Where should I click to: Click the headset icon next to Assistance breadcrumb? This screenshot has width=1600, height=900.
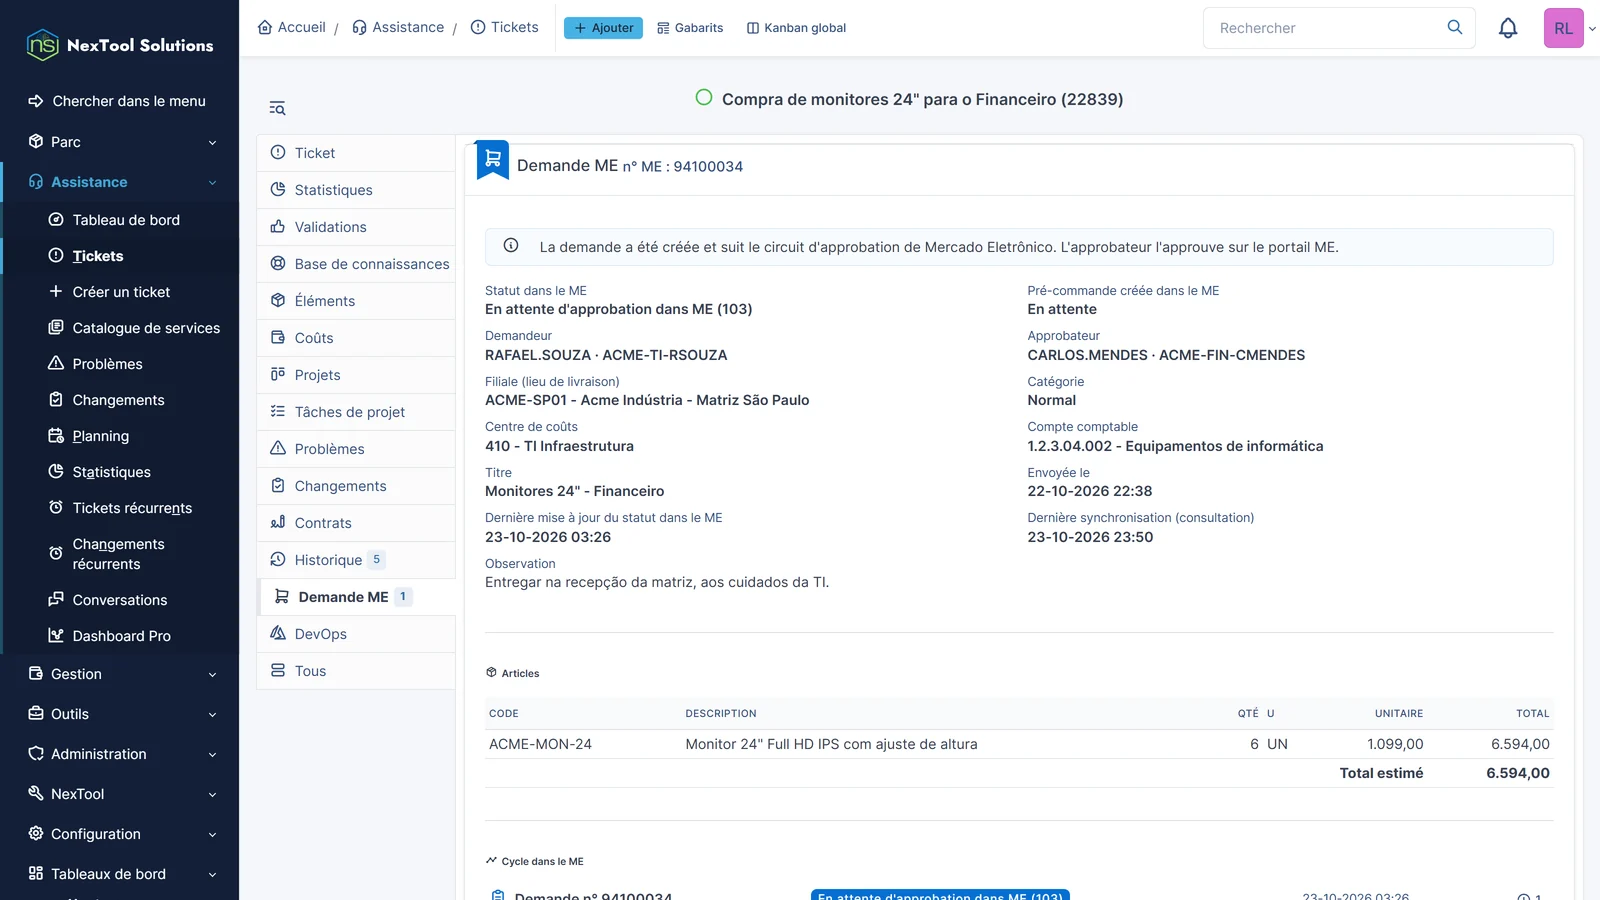pyautogui.click(x=360, y=27)
